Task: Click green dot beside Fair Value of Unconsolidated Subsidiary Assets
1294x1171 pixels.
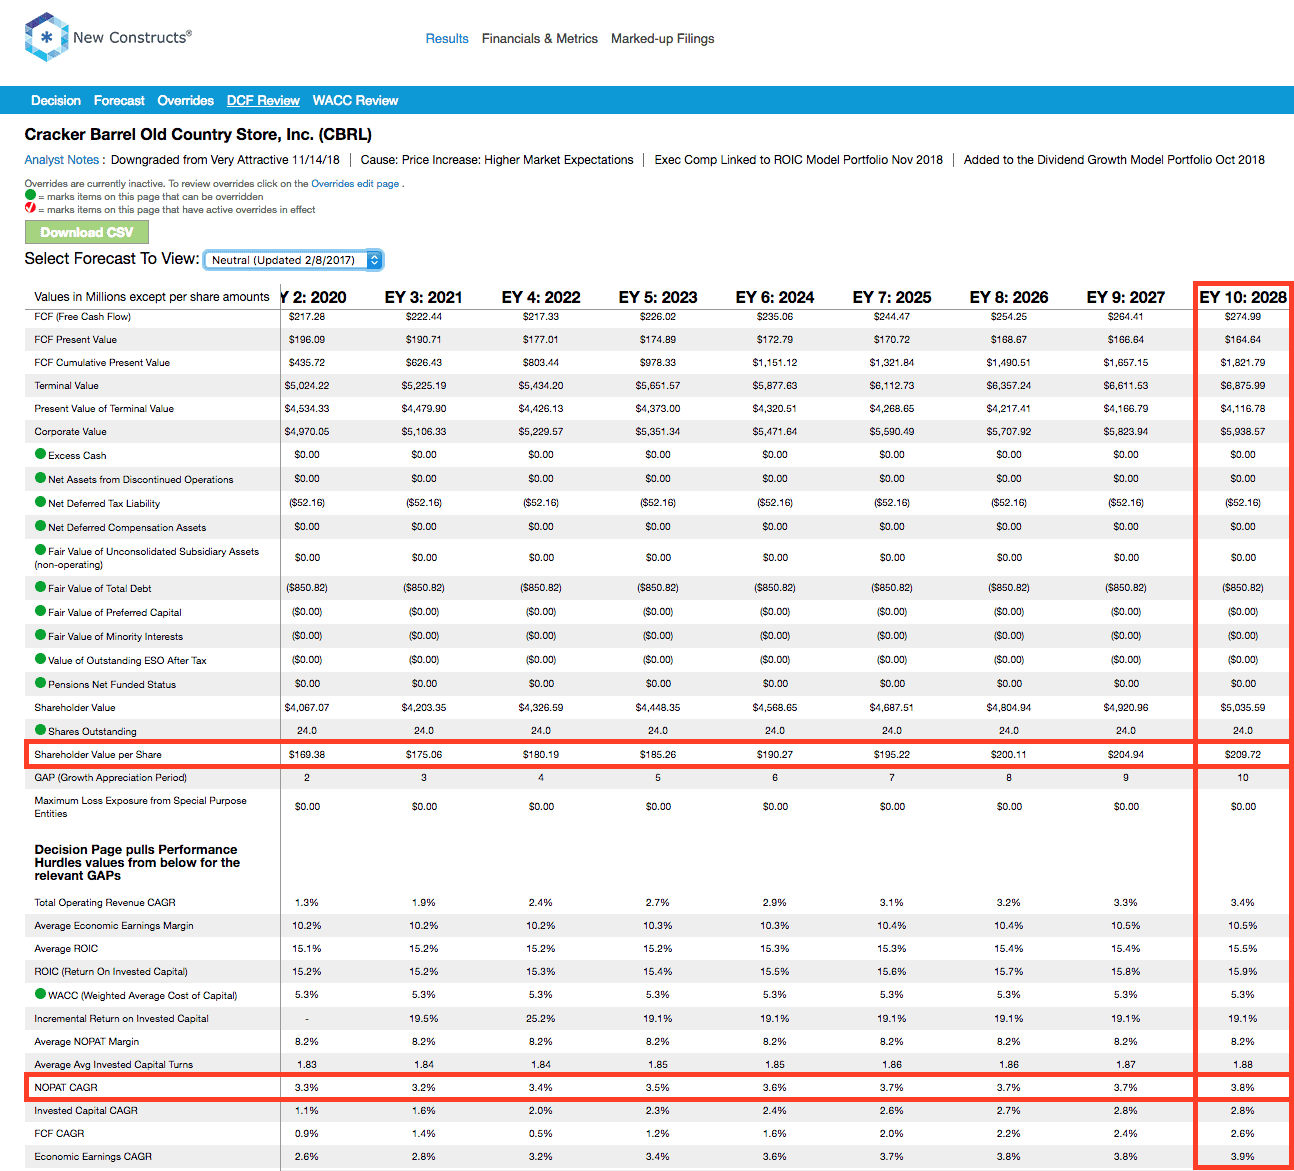Action: pyautogui.click(x=40, y=550)
